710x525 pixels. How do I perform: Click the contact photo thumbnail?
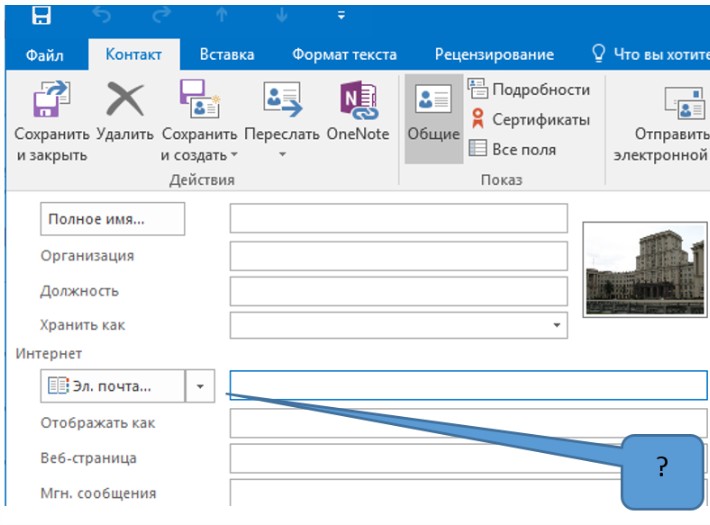(x=646, y=270)
